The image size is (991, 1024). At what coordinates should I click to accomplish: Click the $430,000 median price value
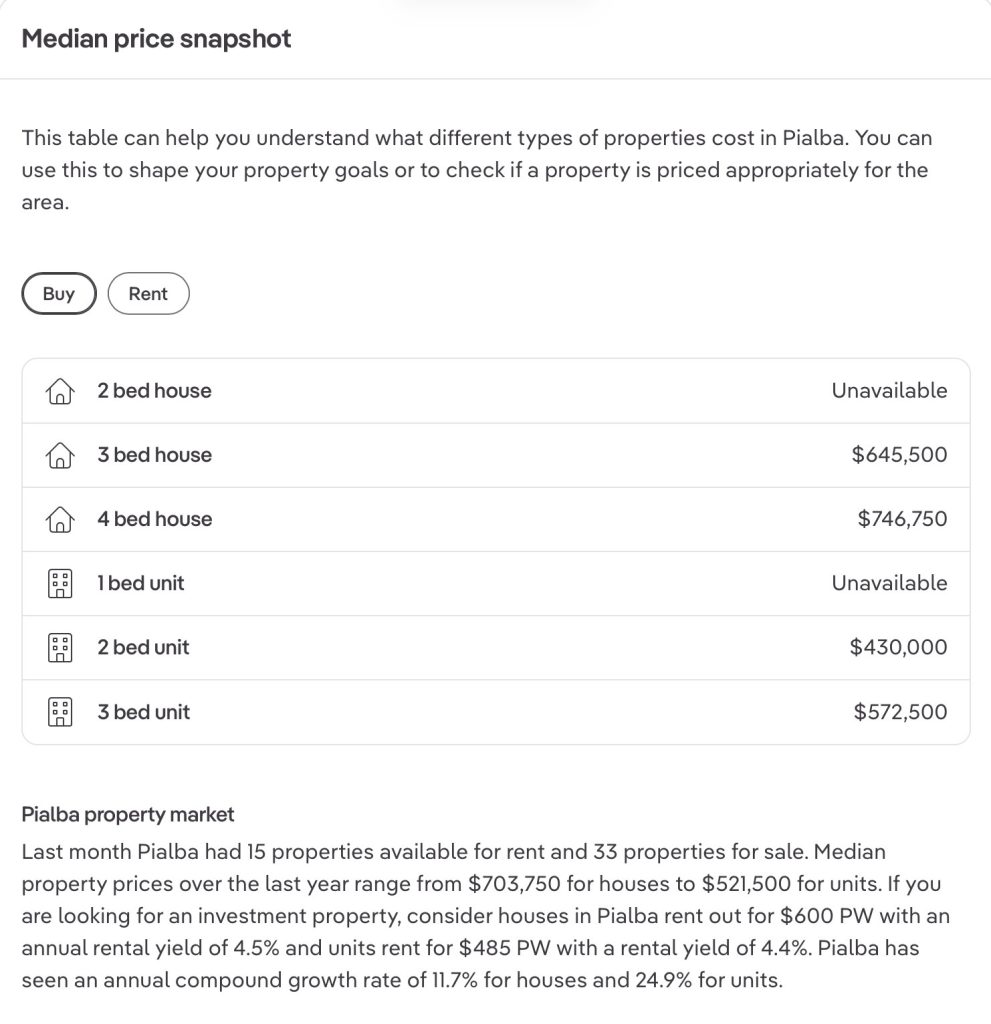click(x=898, y=647)
